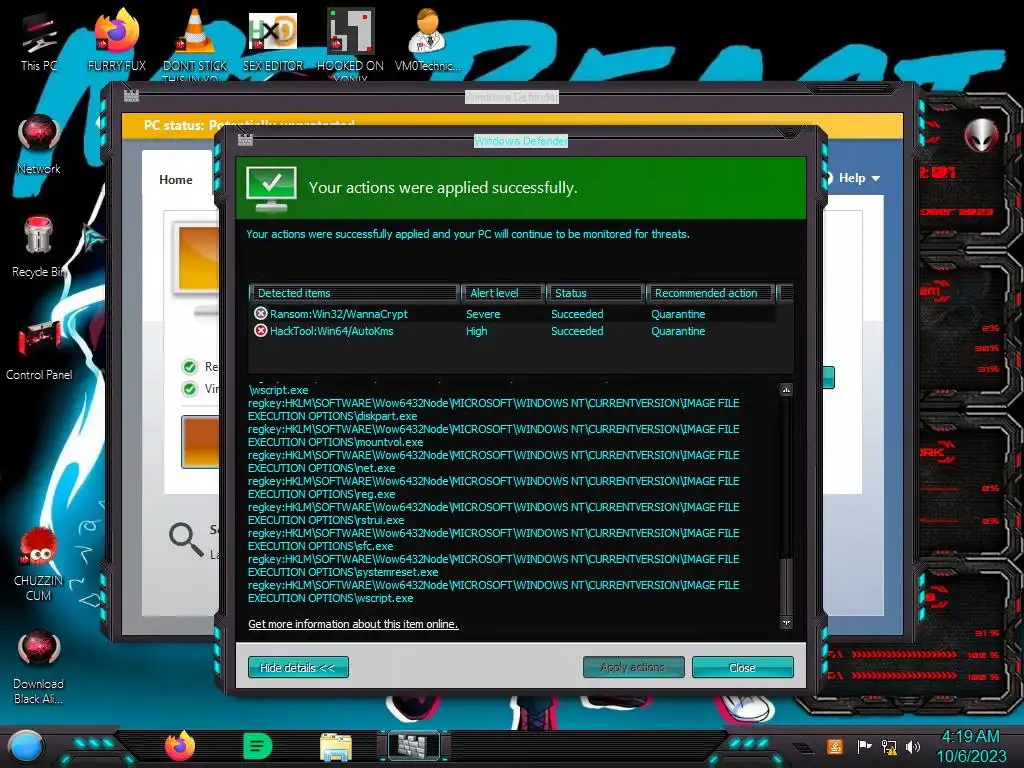The height and width of the screenshot is (768, 1024).
Task: Click the orange tray icon
Action: (834, 746)
